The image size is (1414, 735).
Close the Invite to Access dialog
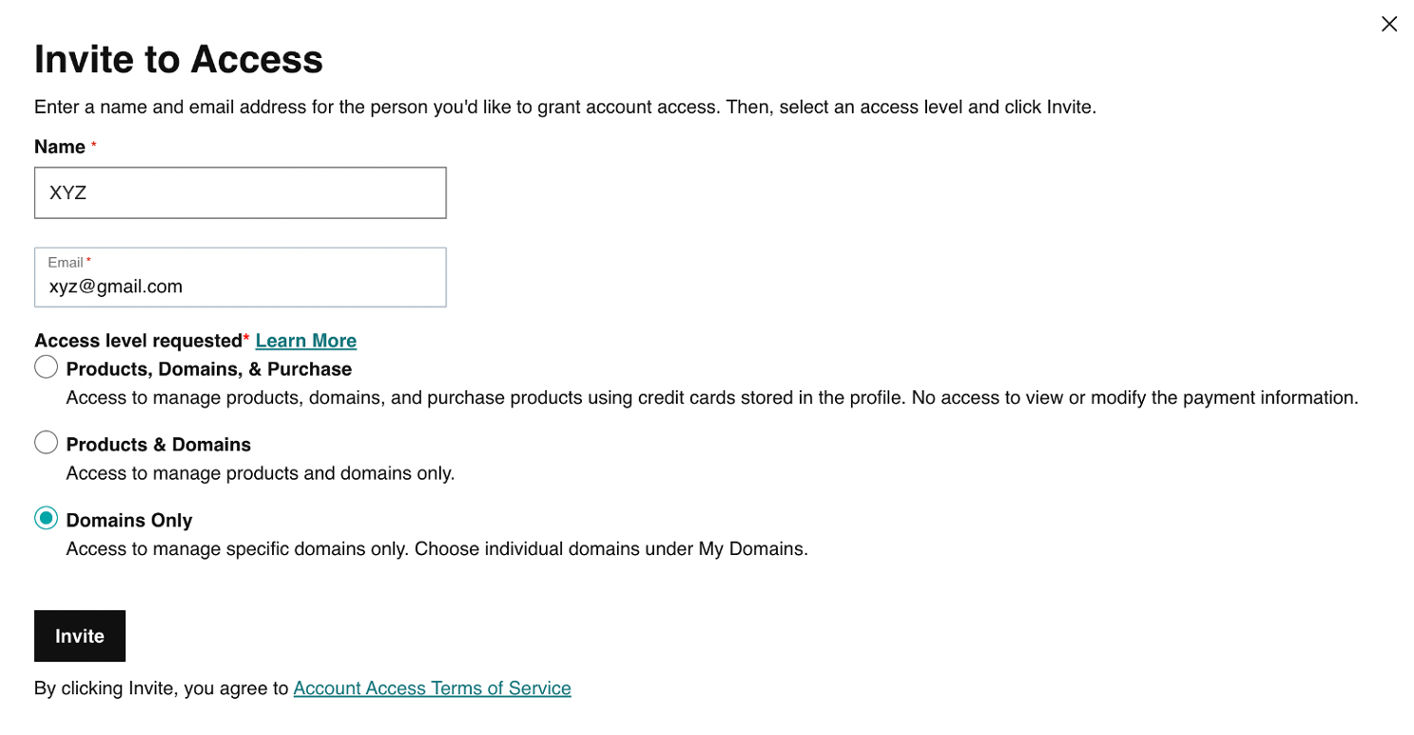[1389, 24]
